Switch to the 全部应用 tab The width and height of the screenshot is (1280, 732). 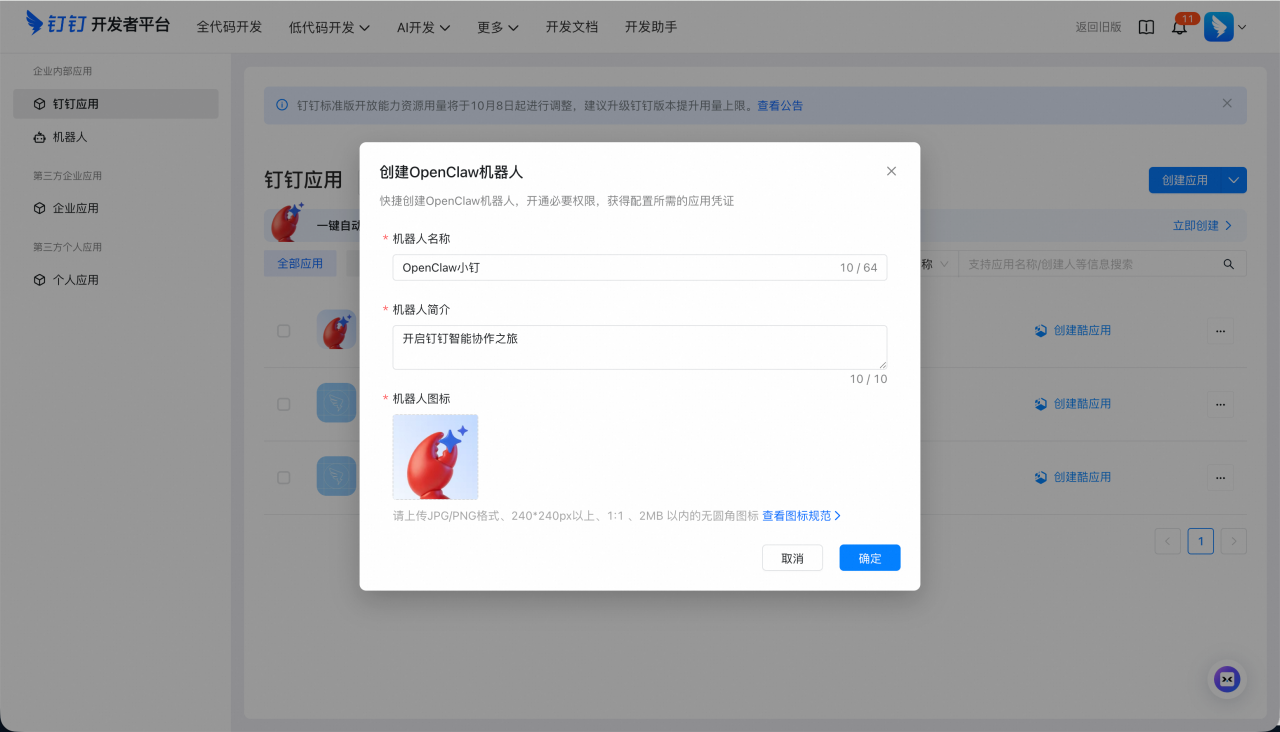coord(300,264)
